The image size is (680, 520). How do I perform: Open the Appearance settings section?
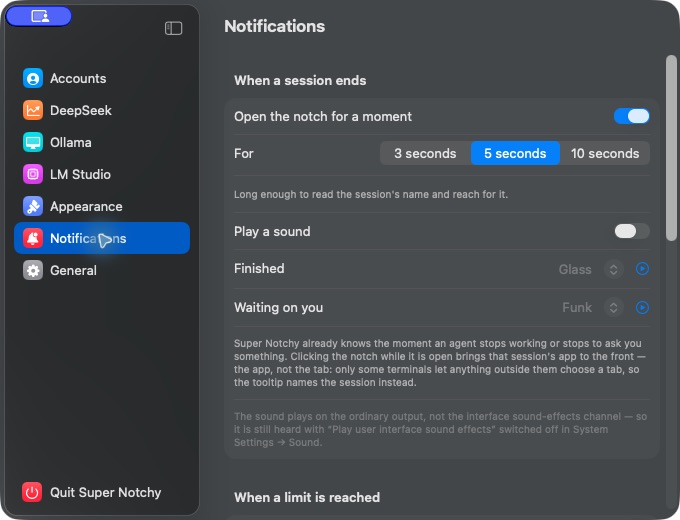point(102,206)
